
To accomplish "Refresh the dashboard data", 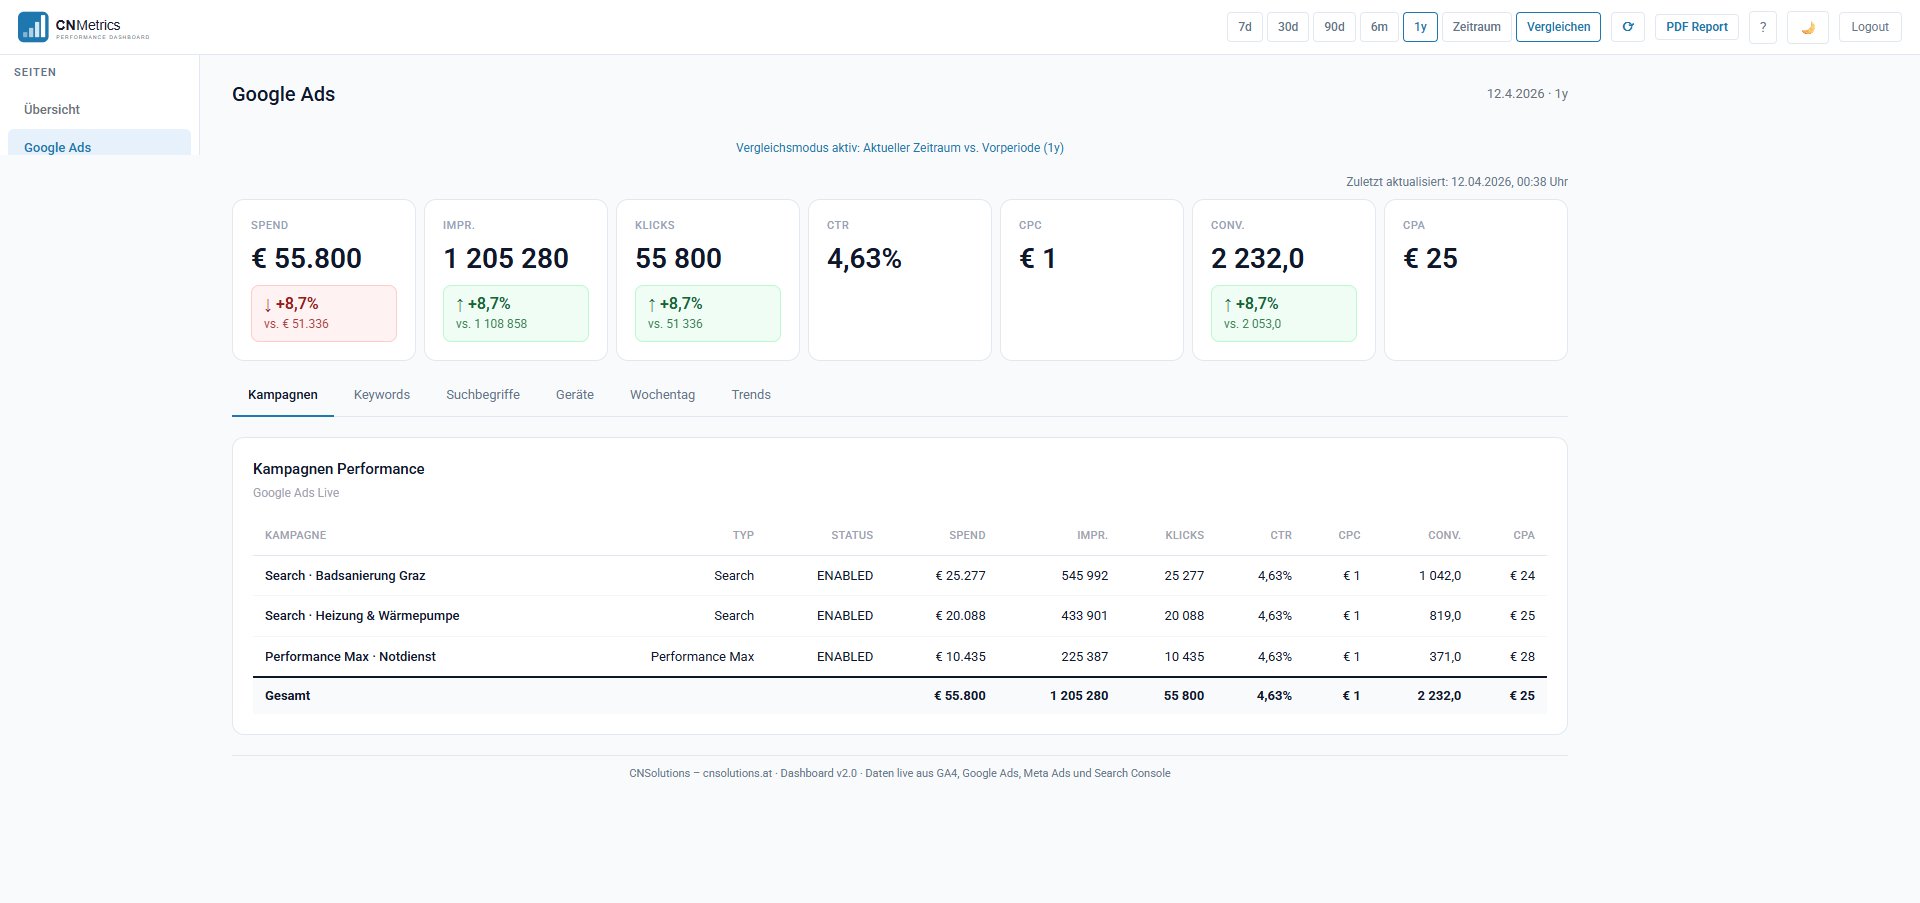I will [x=1627, y=27].
